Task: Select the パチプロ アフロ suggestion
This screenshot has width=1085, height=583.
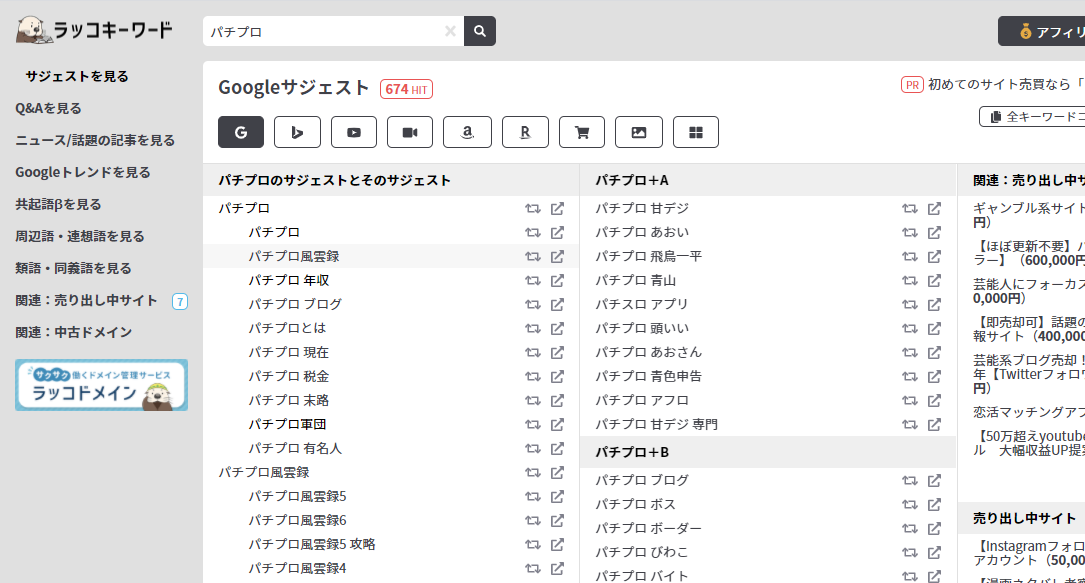Action: pos(641,400)
